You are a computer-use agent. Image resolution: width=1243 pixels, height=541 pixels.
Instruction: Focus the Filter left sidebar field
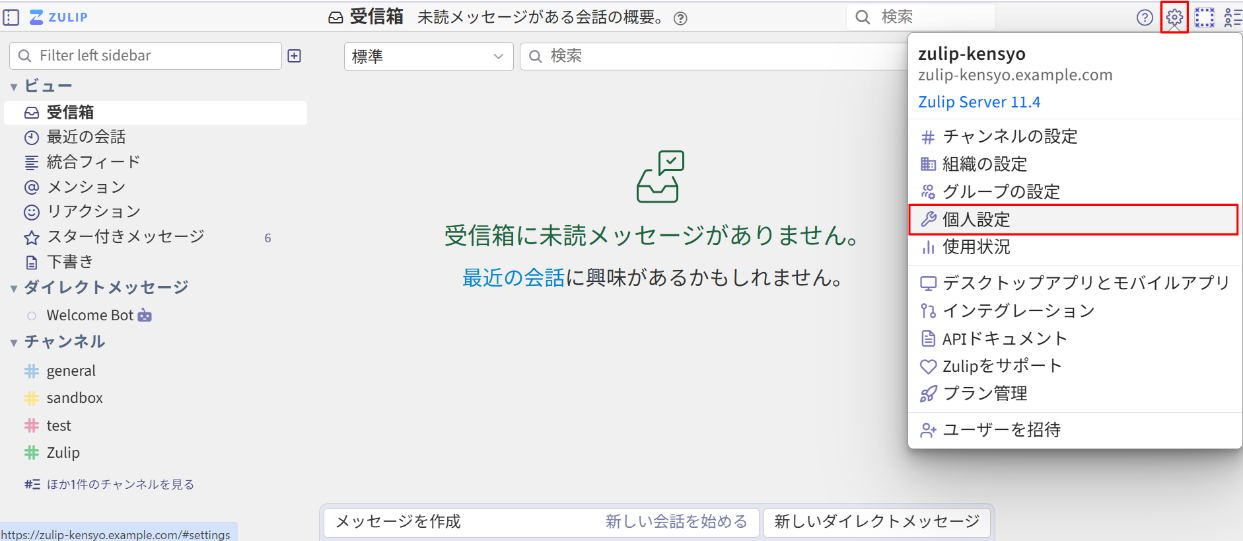pos(145,56)
